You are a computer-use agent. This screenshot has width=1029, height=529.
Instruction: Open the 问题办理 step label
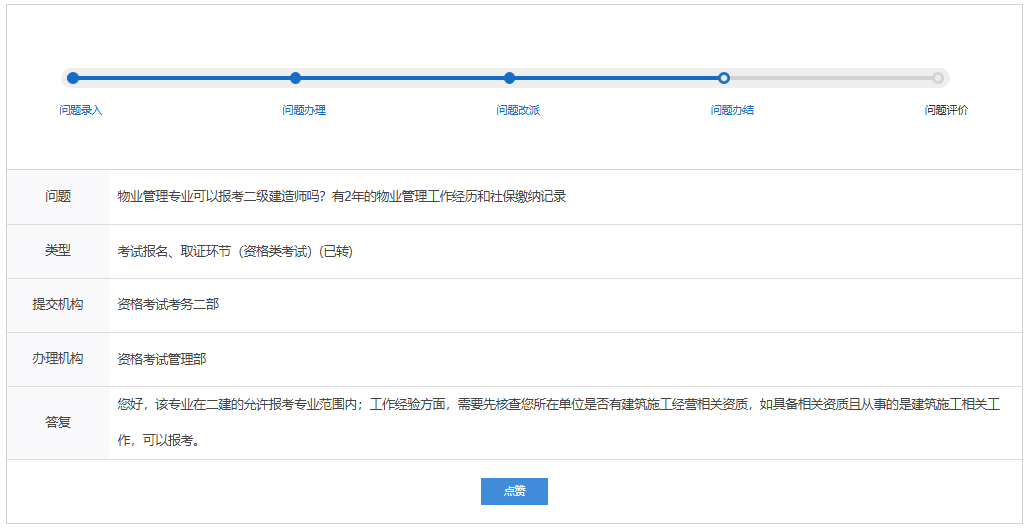click(x=304, y=110)
